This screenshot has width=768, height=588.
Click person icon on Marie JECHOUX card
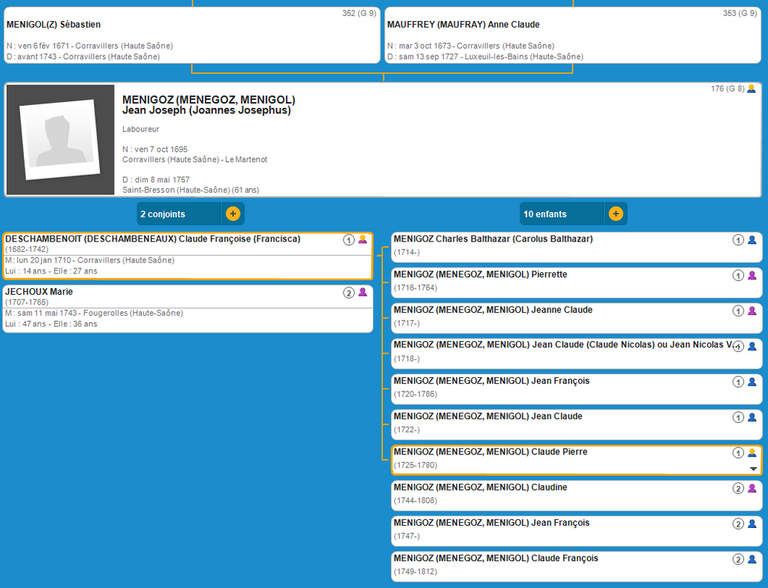point(363,293)
